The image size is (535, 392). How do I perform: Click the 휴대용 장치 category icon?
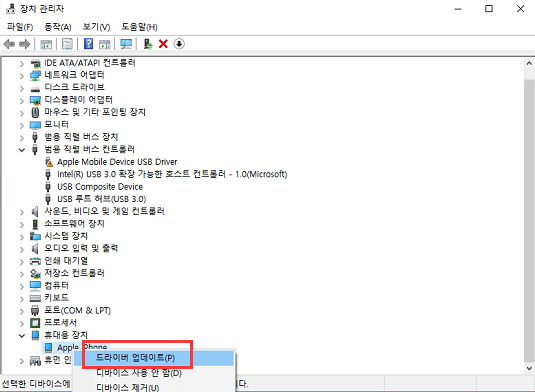(35, 335)
